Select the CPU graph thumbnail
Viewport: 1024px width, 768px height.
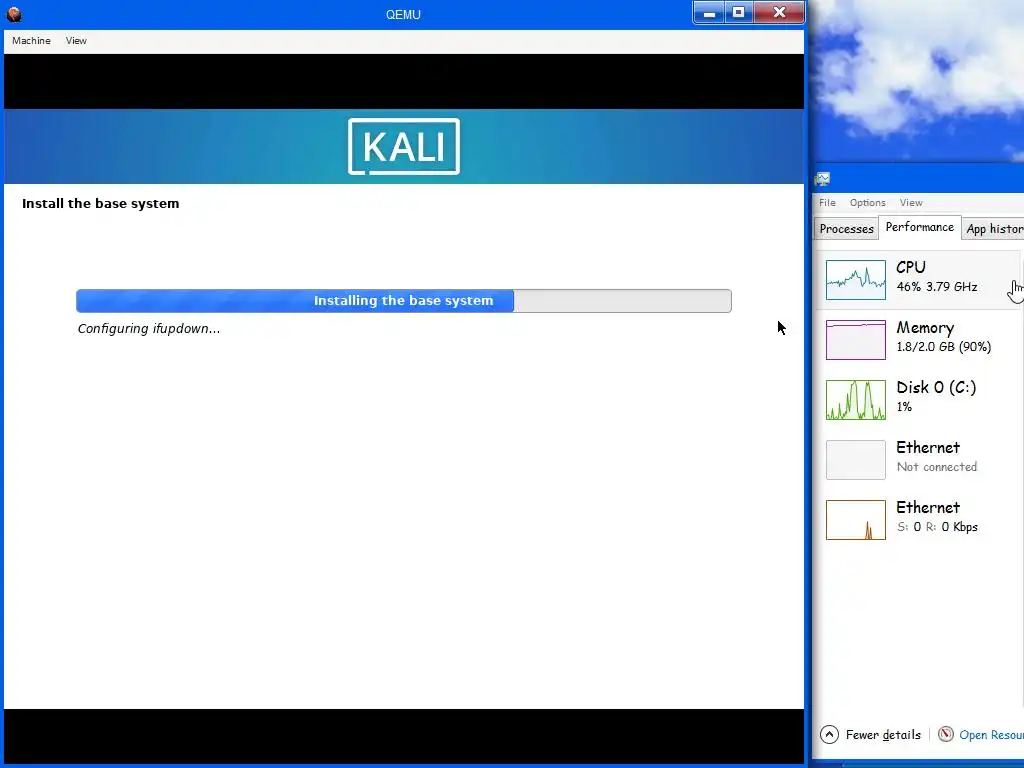(856, 280)
